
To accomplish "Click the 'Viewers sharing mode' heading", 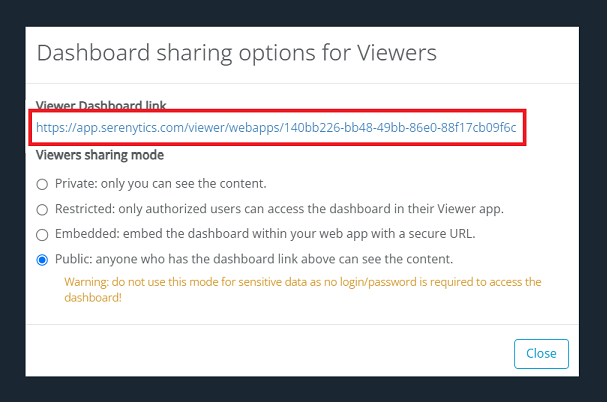I will click(x=100, y=155).
